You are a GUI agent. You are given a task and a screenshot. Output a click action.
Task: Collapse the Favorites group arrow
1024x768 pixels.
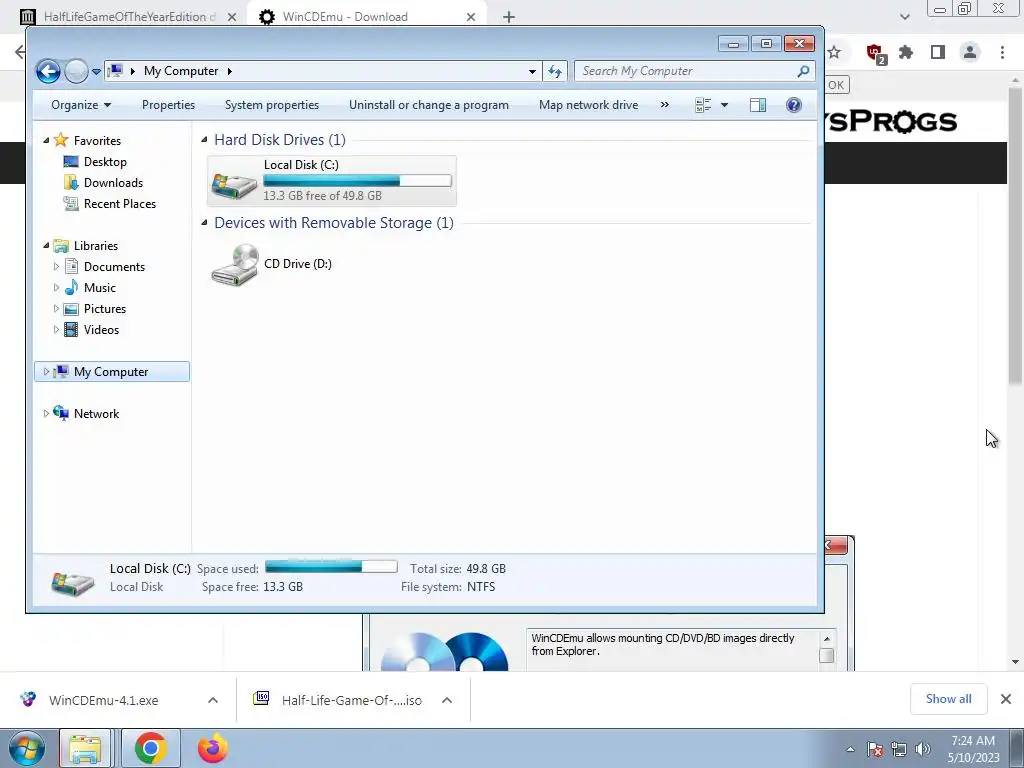[x=46, y=140]
